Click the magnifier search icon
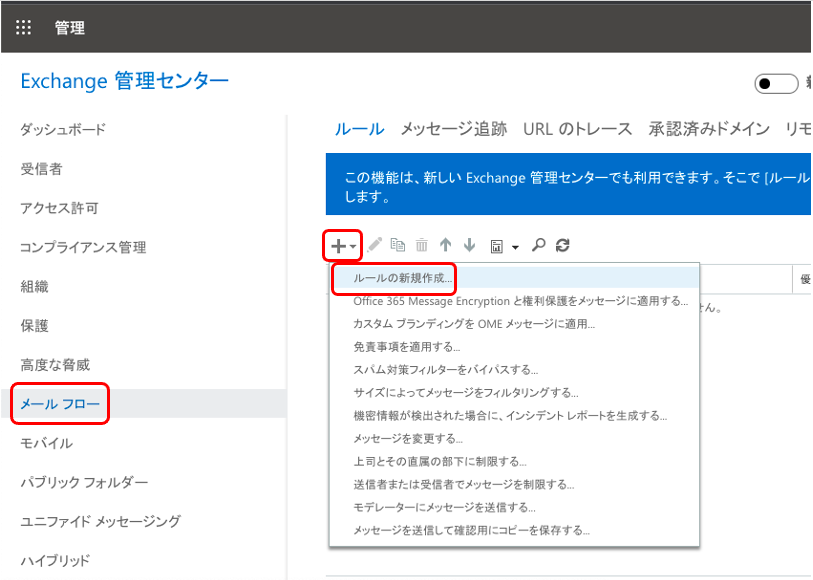The width and height of the screenshot is (813, 580). click(538, 245)
